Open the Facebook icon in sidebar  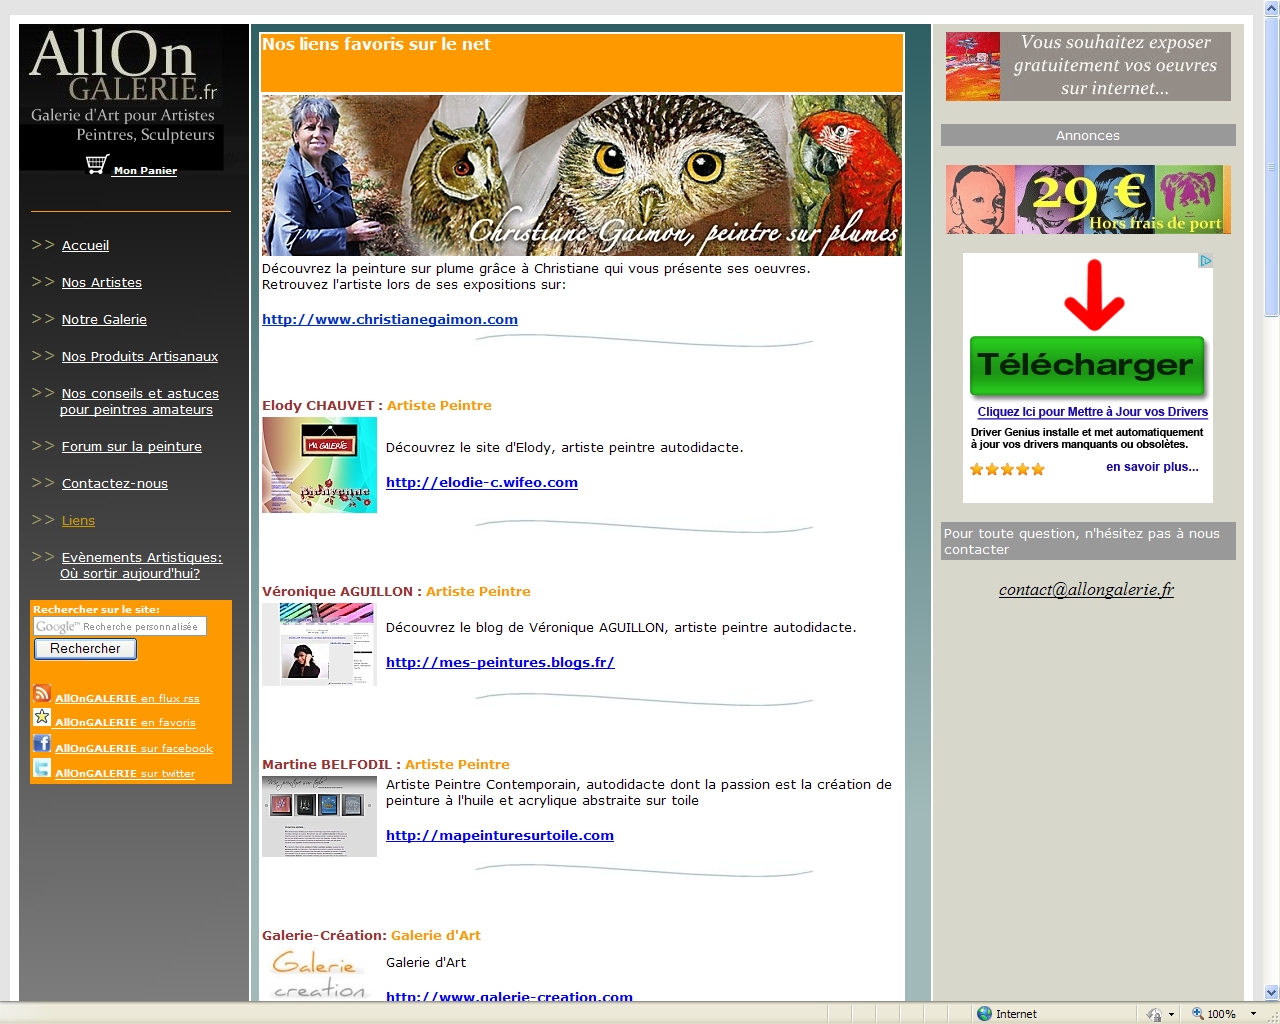click(42, 743)
